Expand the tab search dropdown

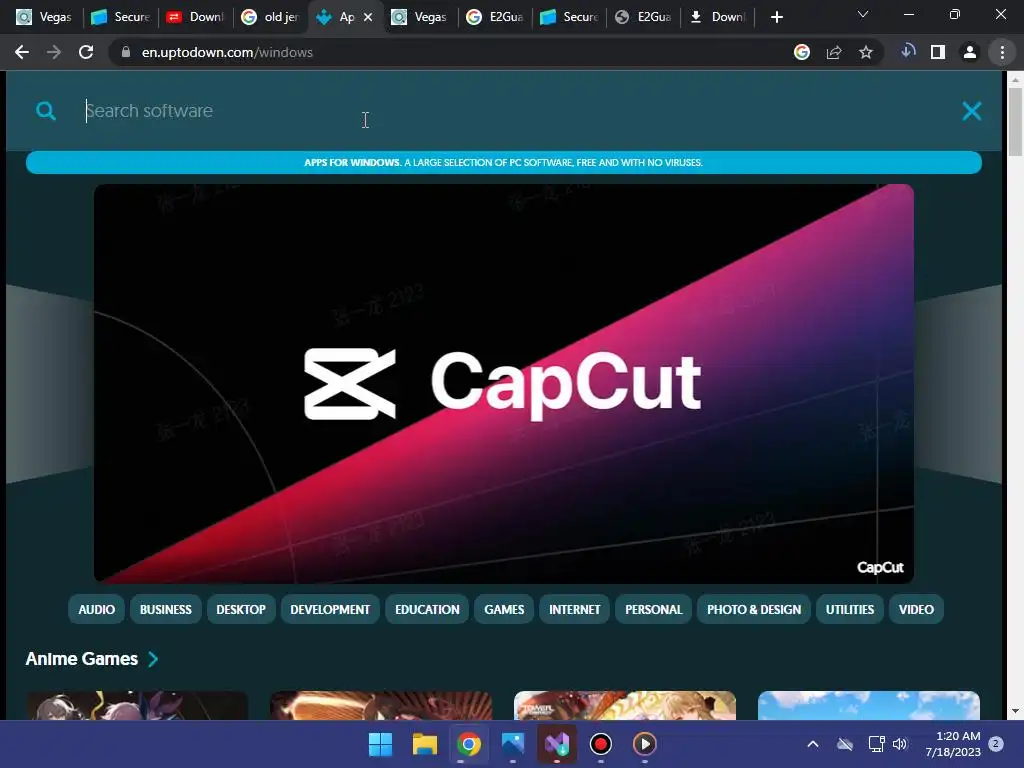pyautogui.click(x=863, y=14)
